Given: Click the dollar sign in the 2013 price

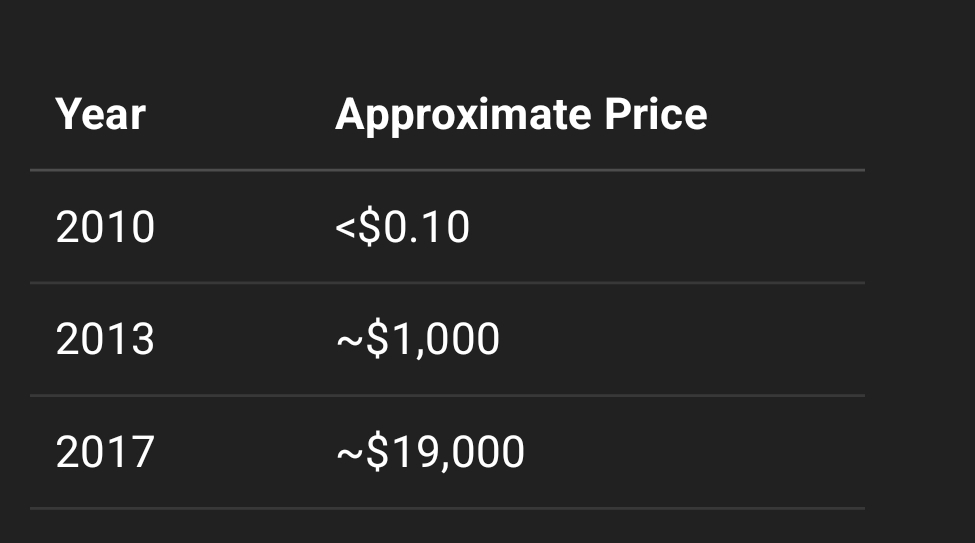Looking at the screenshot, I should (x=376, y=340).
